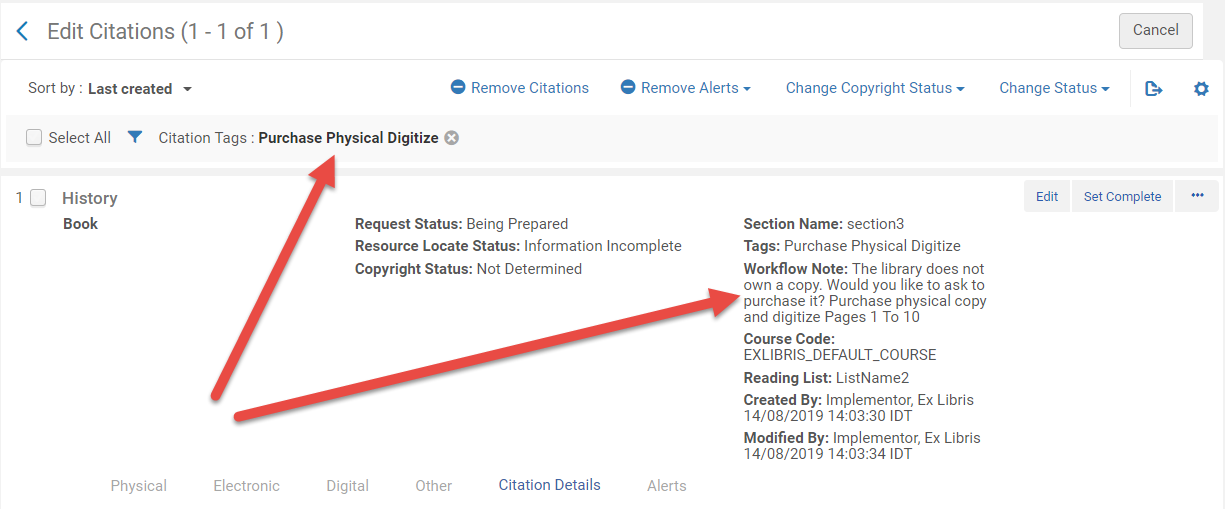The image size is (1225, 509).
Task: Open the Change Status dropdown
Action: click(x=1054, y=88)
